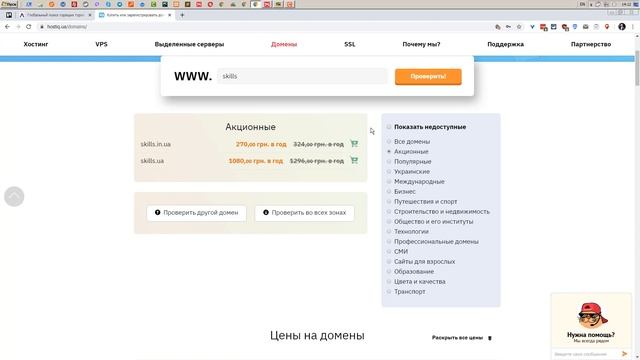The image size is (640, 360).
Task: Close the active hostiq domains tab
Action: (169, 15)
